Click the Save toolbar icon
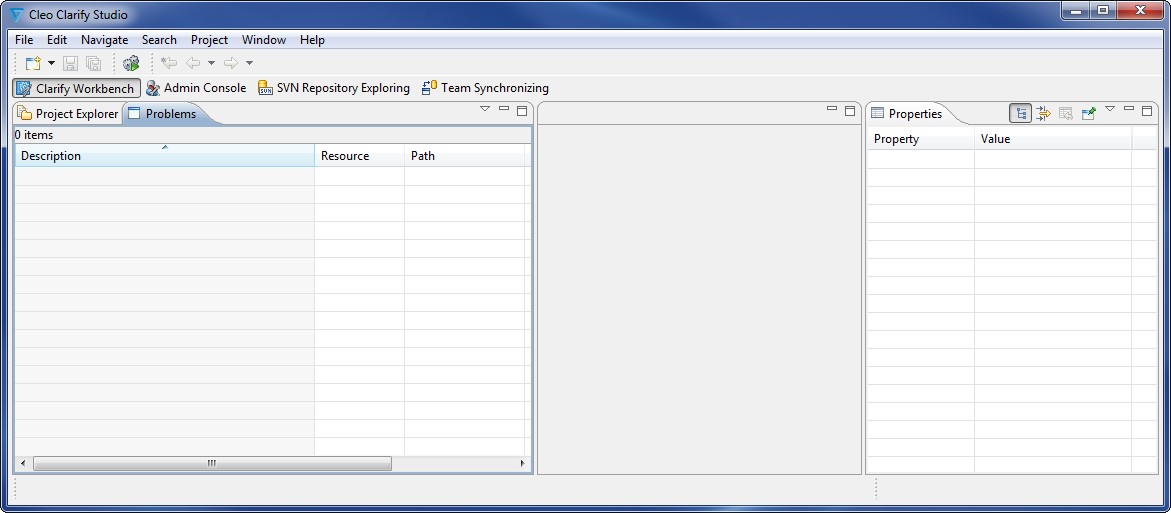 [70, 63]
